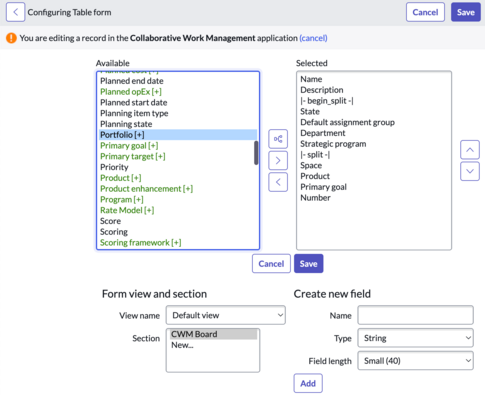
Task: Select Program [+] in Available
Action: tap(178, 199)
